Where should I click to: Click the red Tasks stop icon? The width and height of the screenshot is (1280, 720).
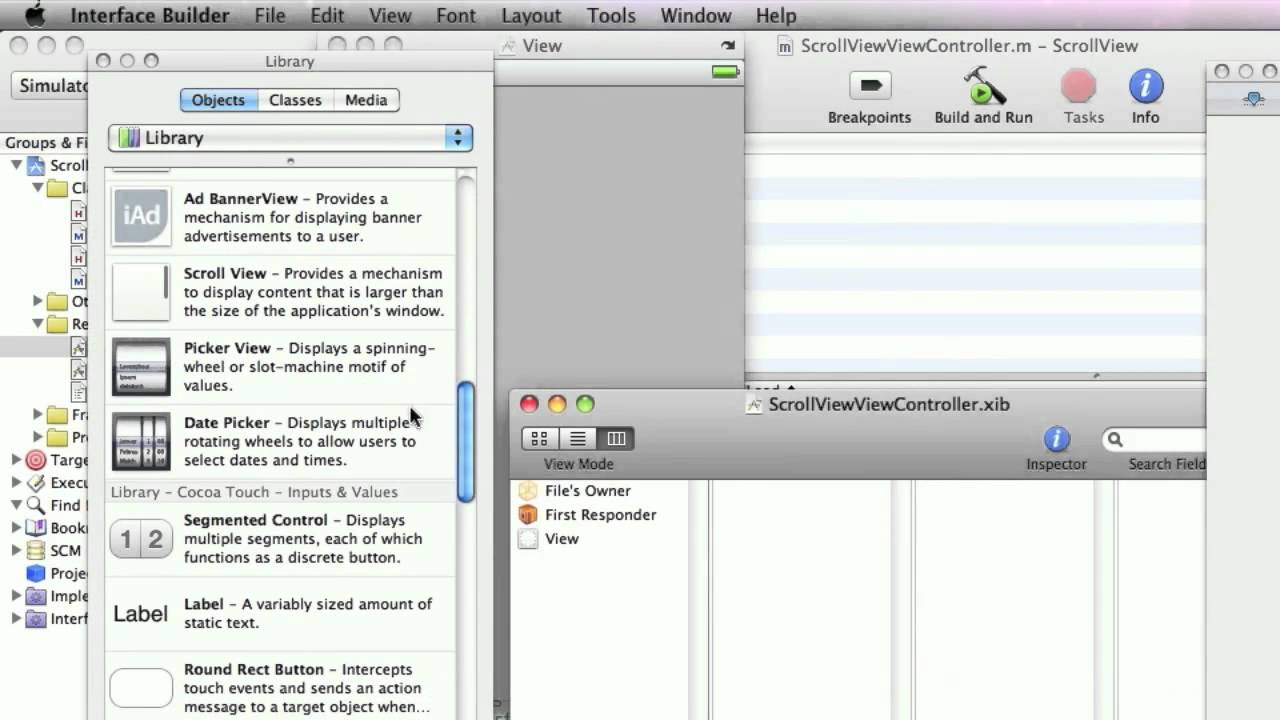(1079, 86)
